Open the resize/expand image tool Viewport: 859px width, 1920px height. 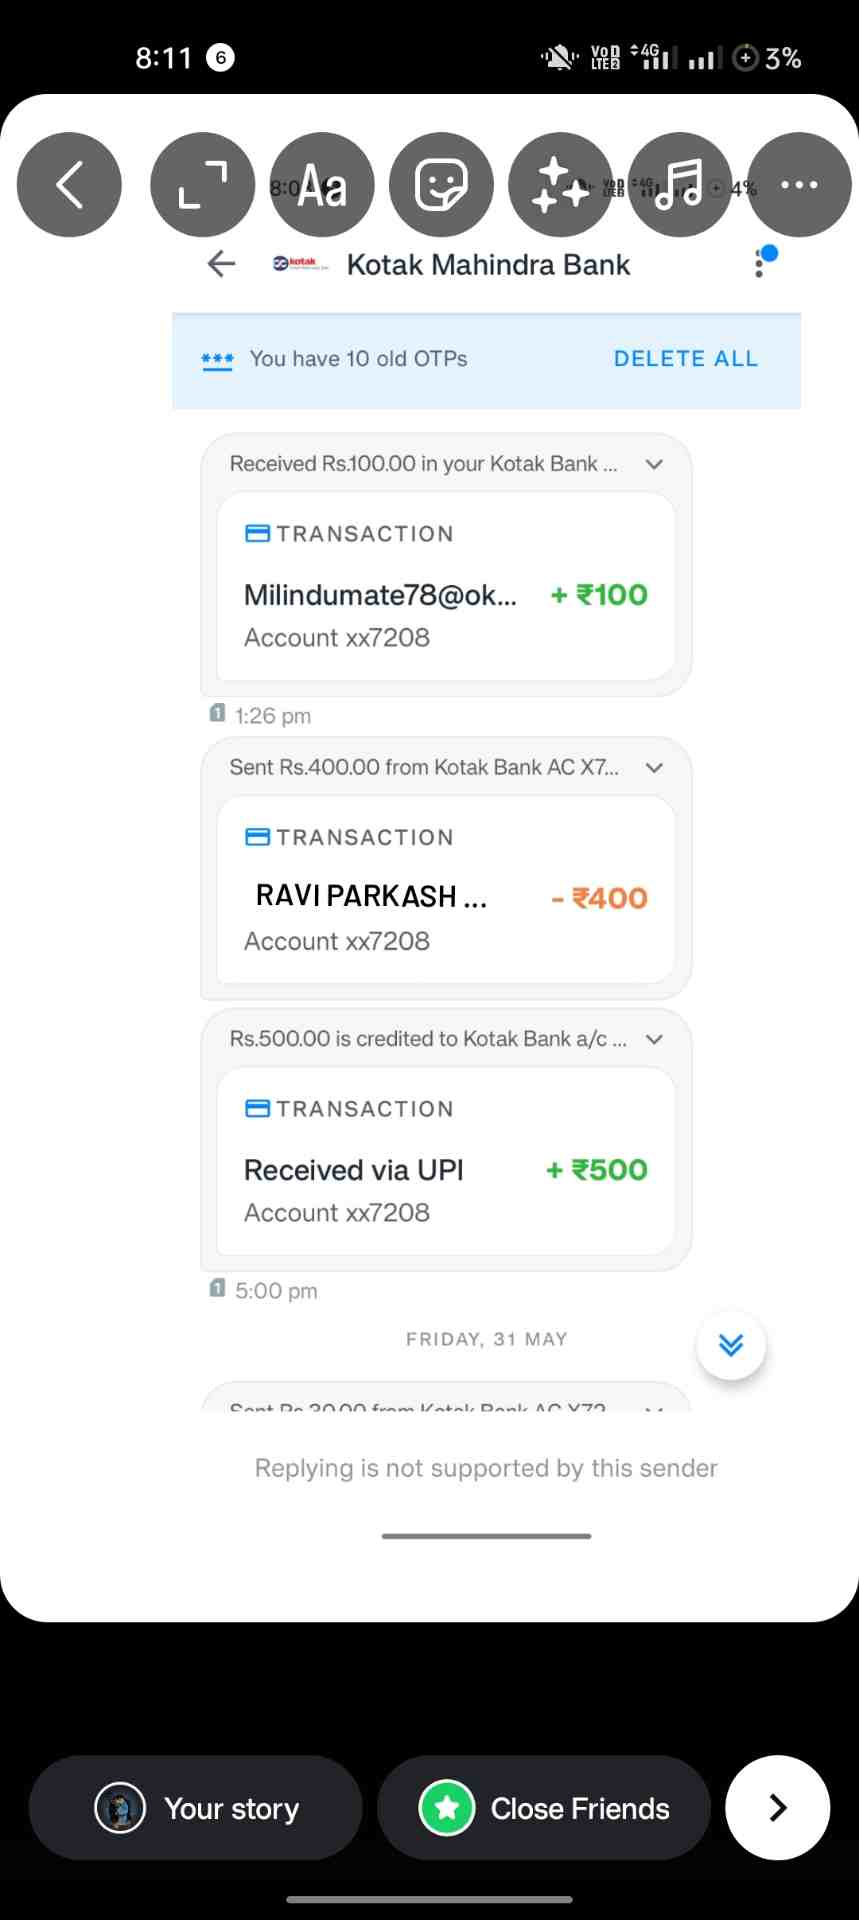click(x=203, y=185)
